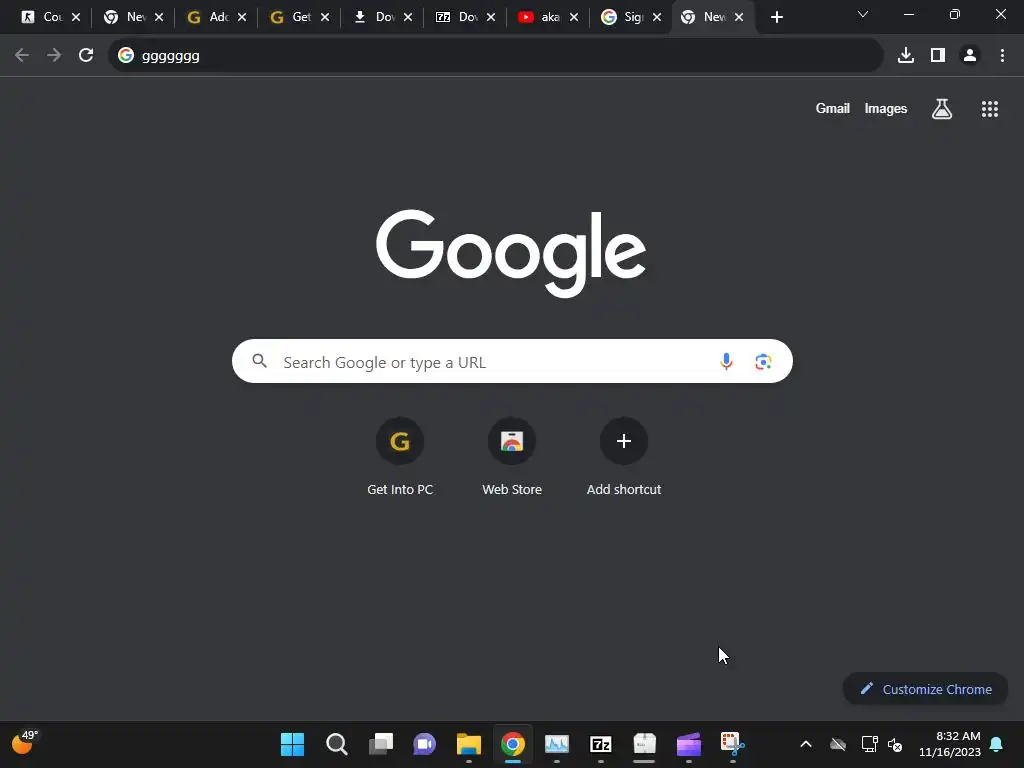Search by image with Google Lens icon
Image resolution: width=1024 pixels, height=768 pixels.
(x=763, y=361)
